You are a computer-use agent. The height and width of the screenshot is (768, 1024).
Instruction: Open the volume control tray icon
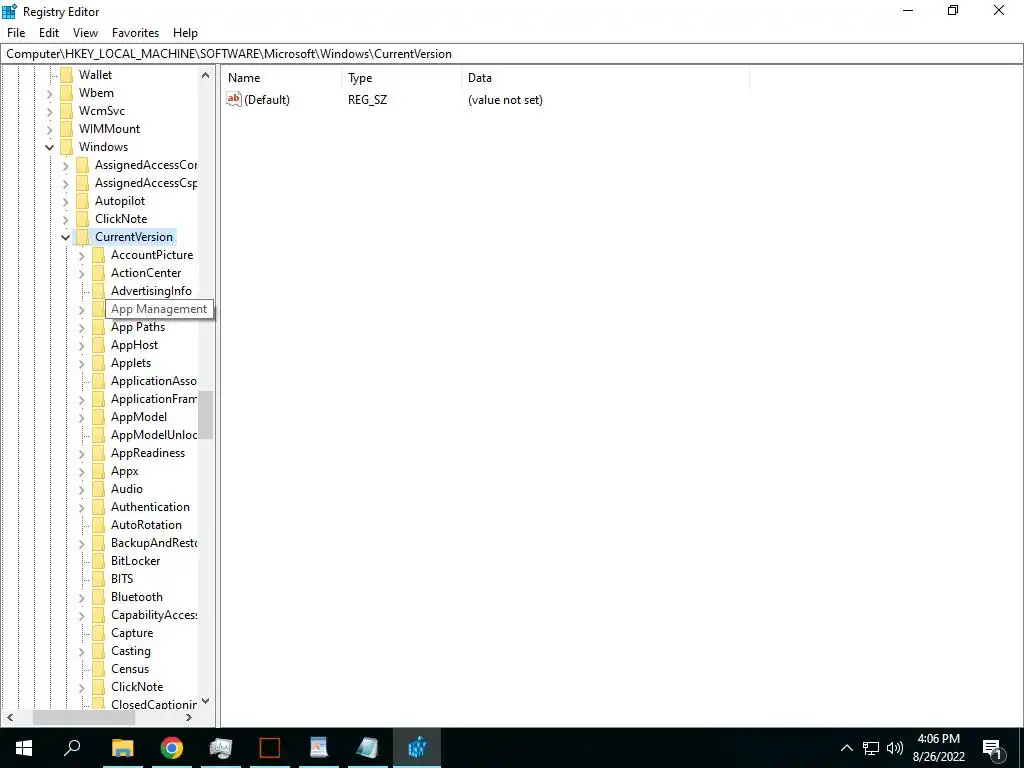point(895,748)
